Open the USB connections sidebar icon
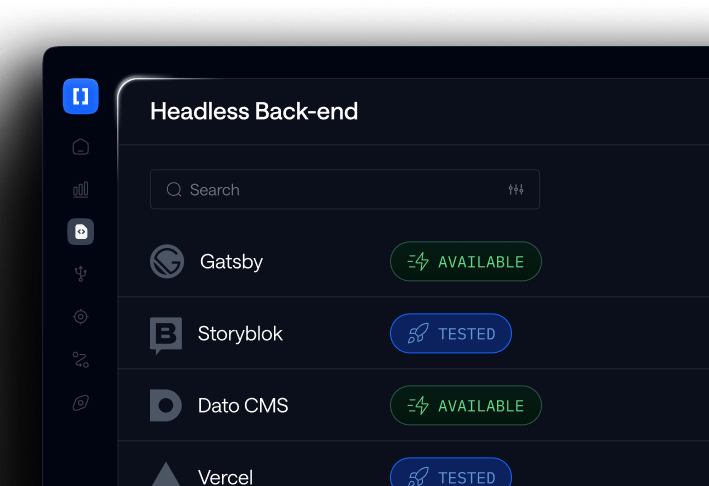Image resolution: width=709 pixels, height=486 pixels. [80, 274]
